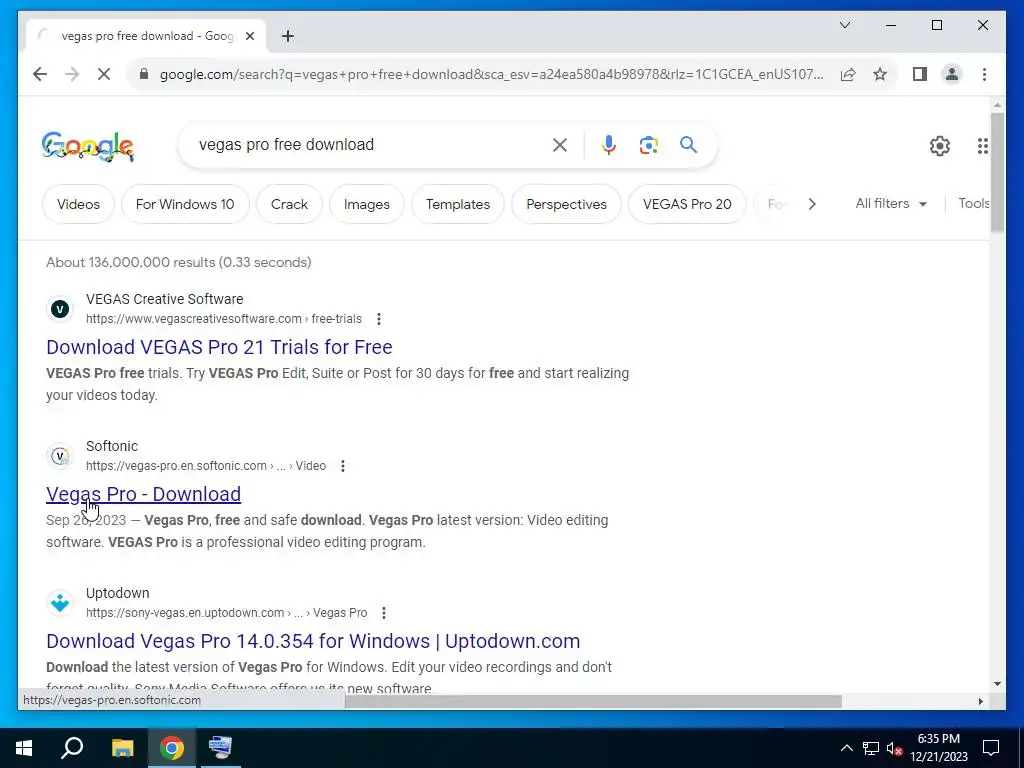
Task: Show more filter chips with right chevron
Action: click(812, 204)
